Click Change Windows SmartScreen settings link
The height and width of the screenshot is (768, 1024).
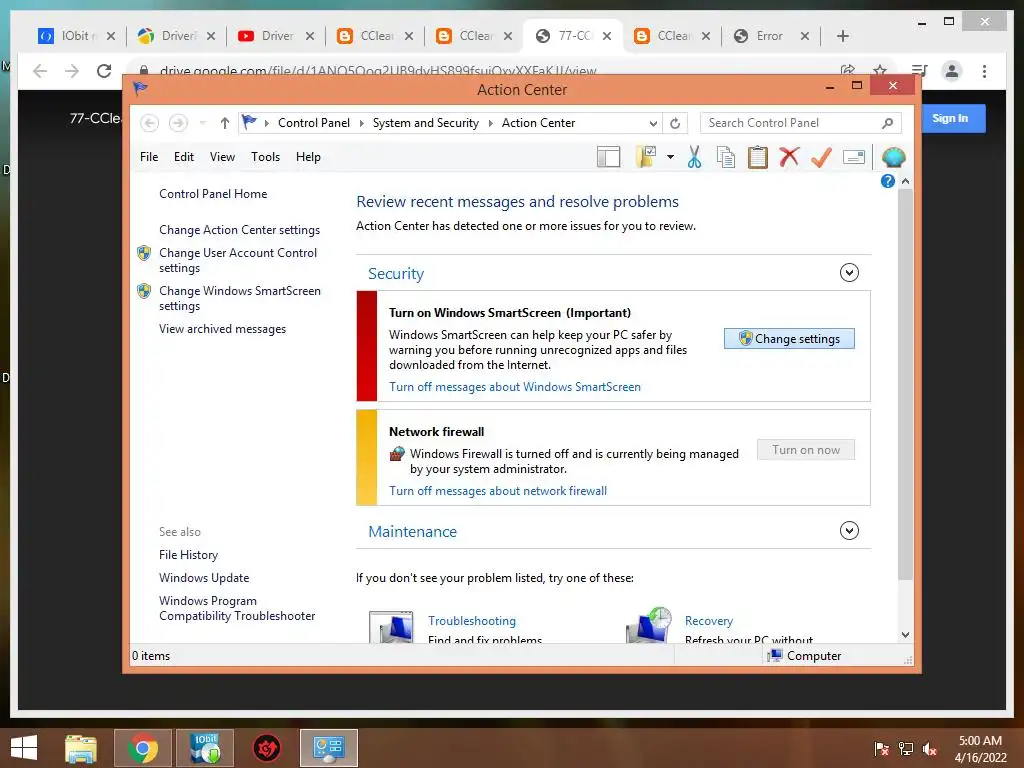tap(240, 298)
